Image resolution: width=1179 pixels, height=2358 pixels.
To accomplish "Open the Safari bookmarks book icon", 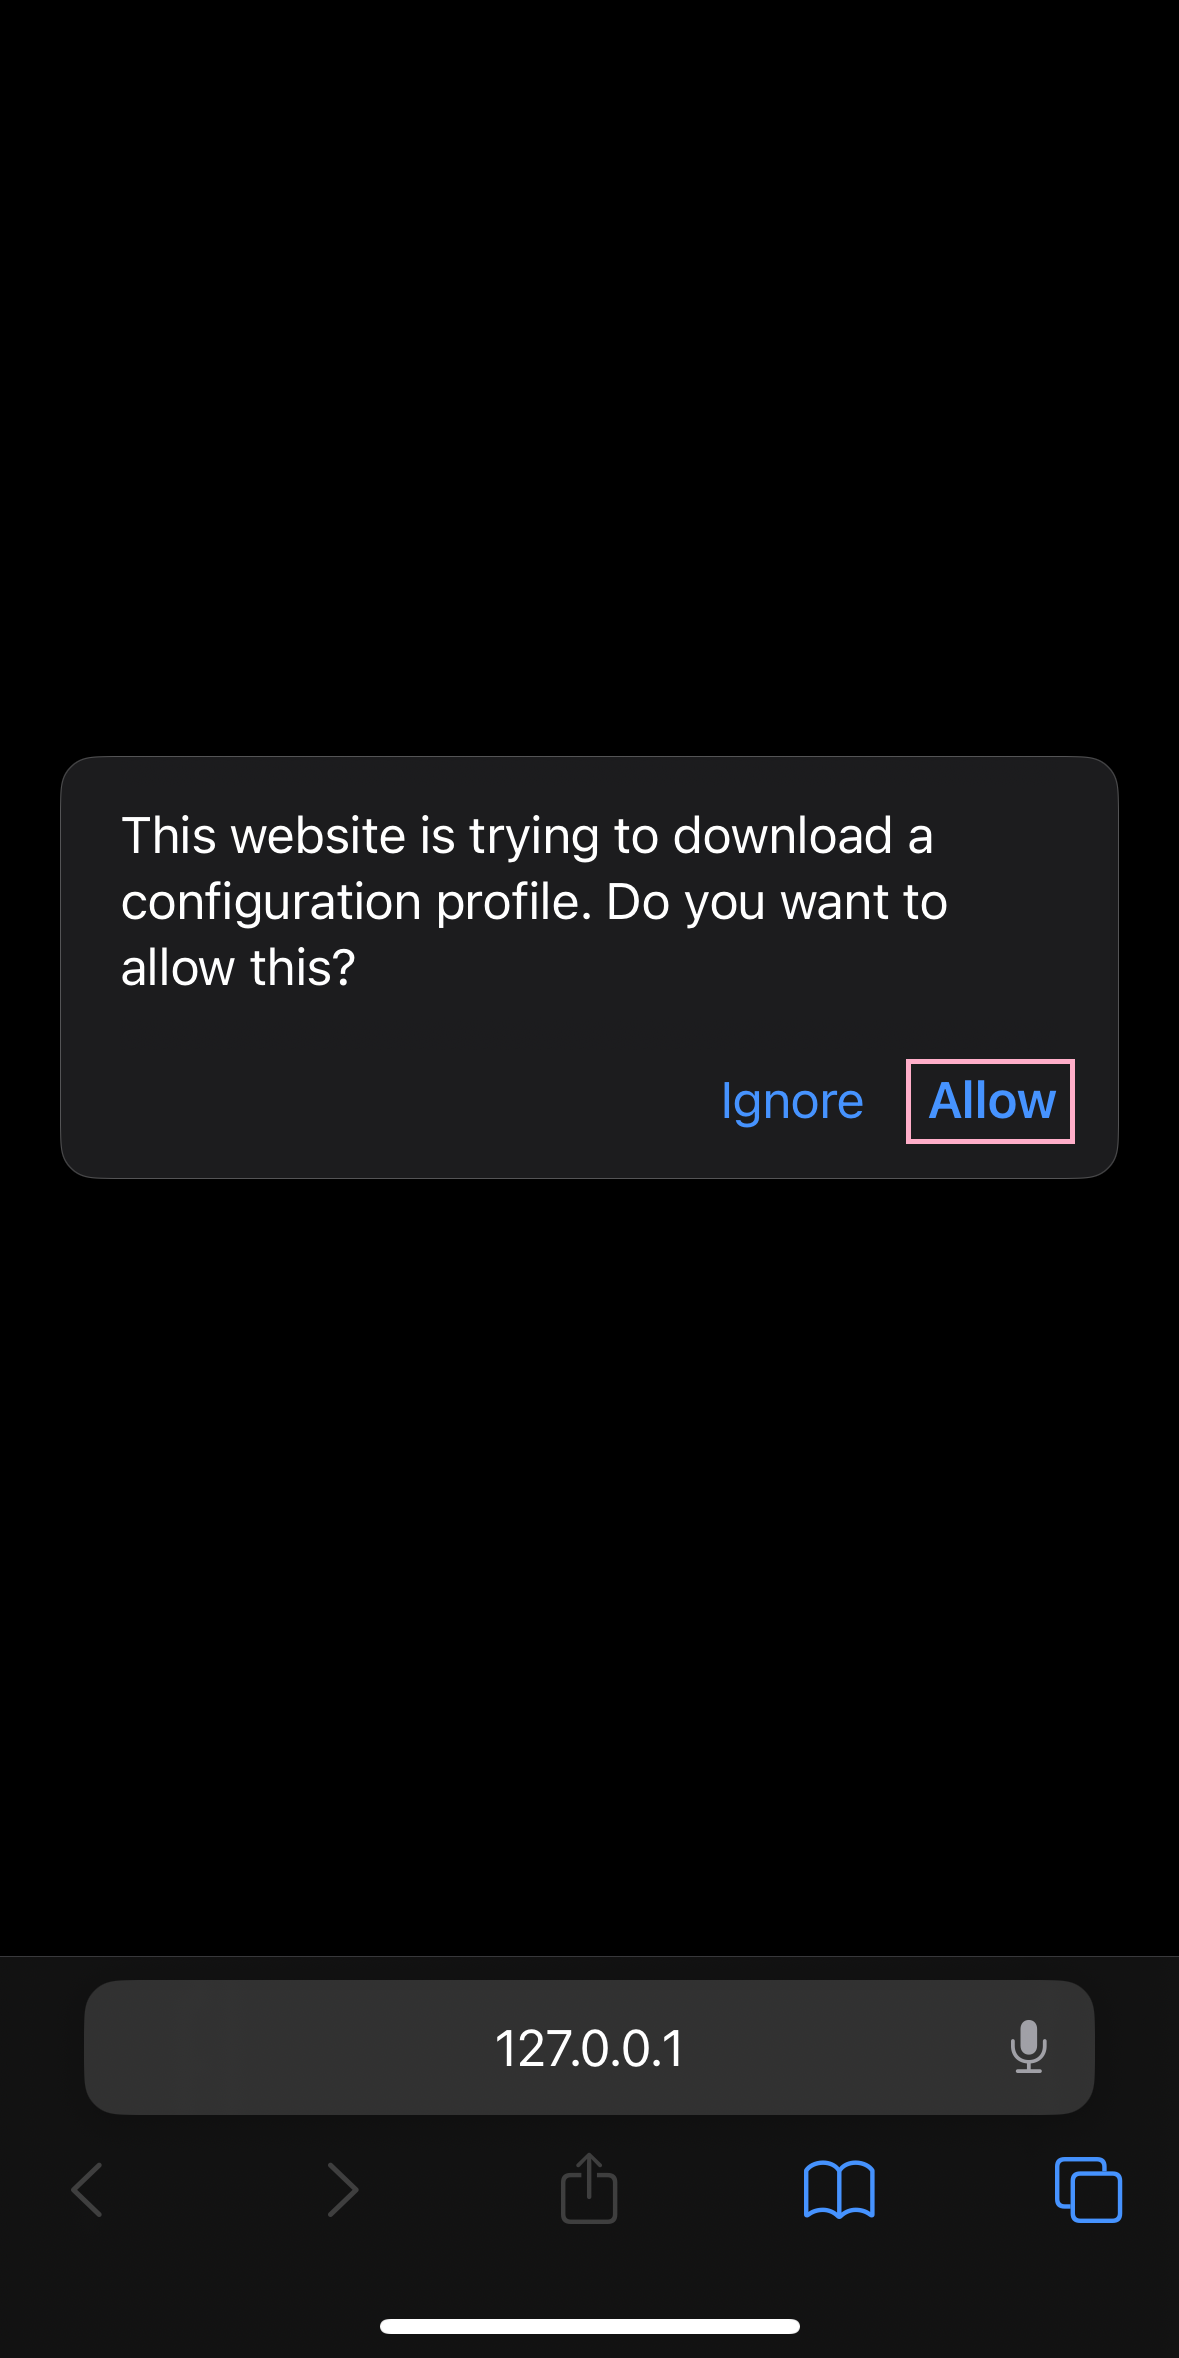I will 839,2190.
